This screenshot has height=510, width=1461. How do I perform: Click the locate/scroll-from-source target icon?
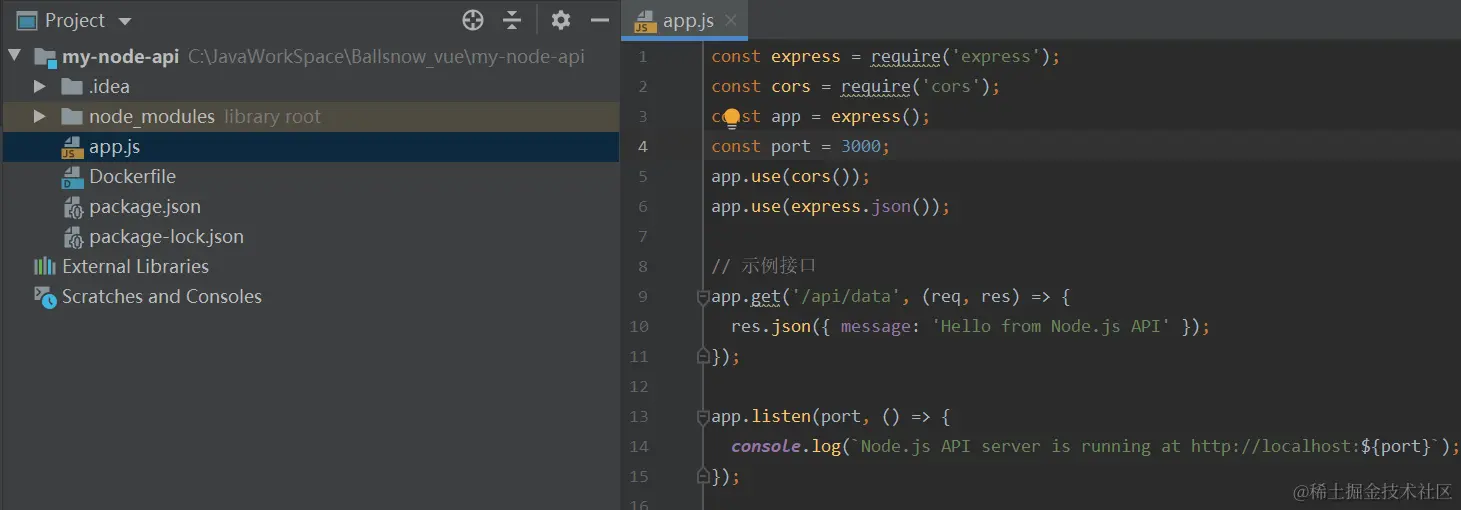point(473,20)
